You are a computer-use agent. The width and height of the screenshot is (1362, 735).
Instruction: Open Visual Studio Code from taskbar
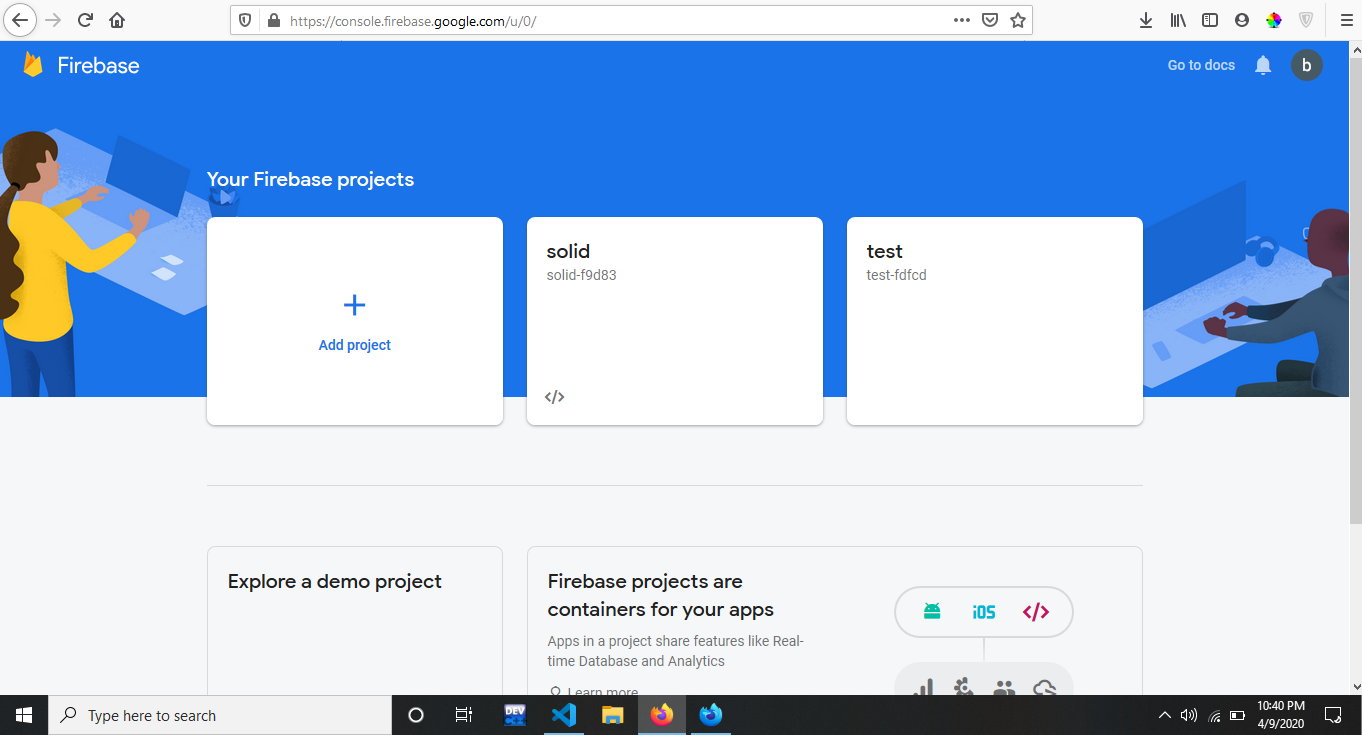tap(564, 716)
